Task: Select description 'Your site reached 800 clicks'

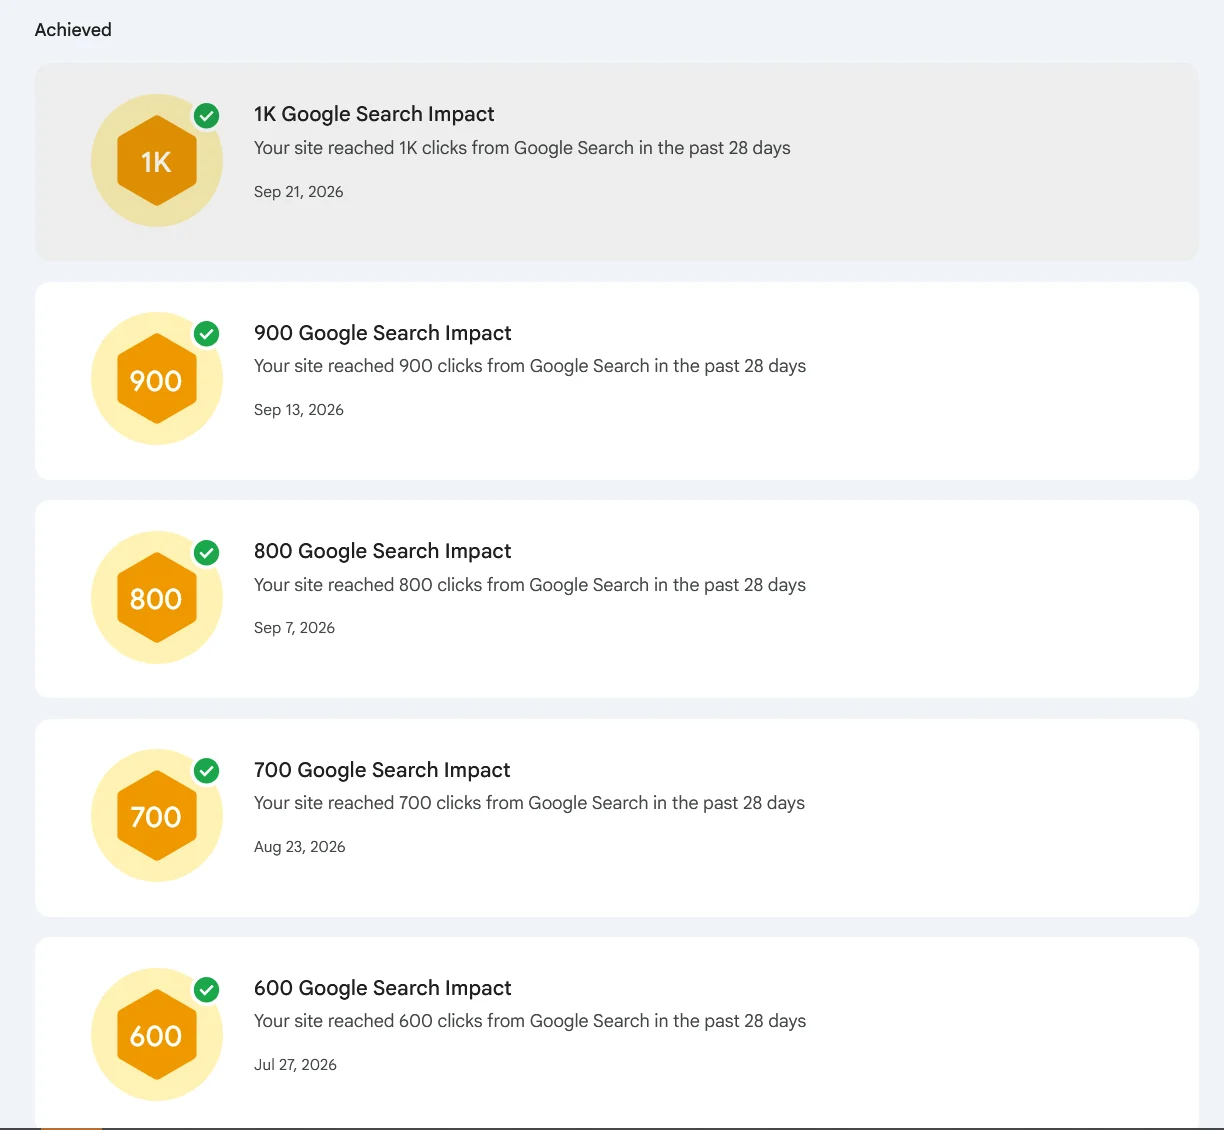Action: tap(530, 585)
